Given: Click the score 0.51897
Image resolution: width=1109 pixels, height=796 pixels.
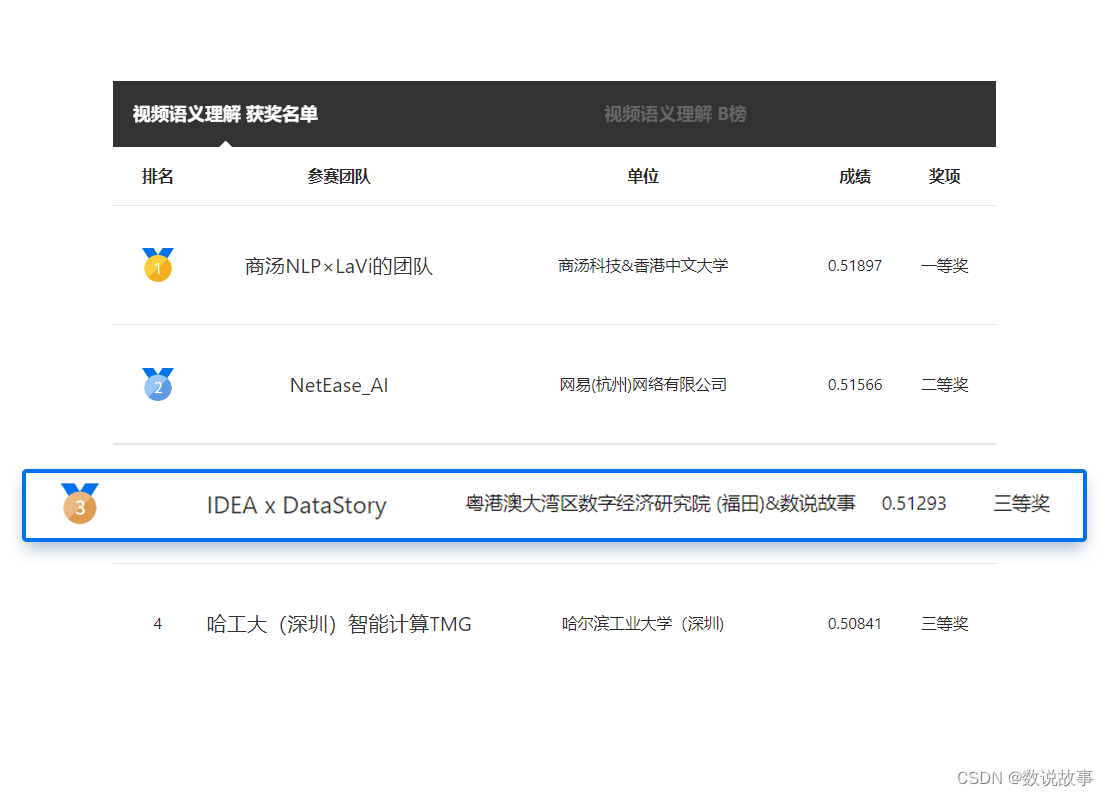Looking at the screenshot, I should (854, 266).
